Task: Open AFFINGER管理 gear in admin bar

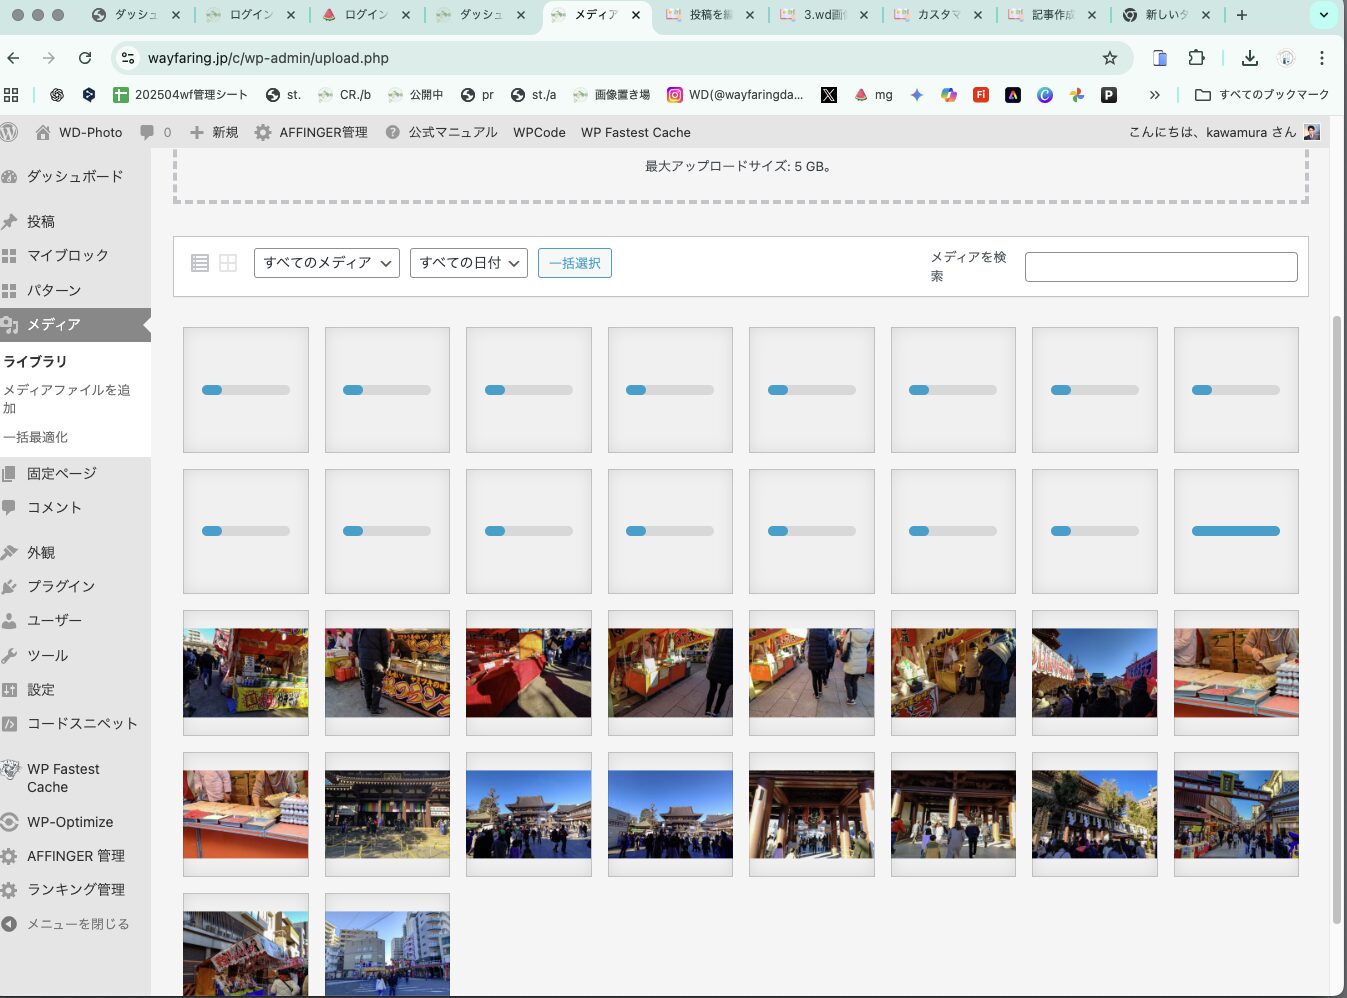Action: coord(263,132)
